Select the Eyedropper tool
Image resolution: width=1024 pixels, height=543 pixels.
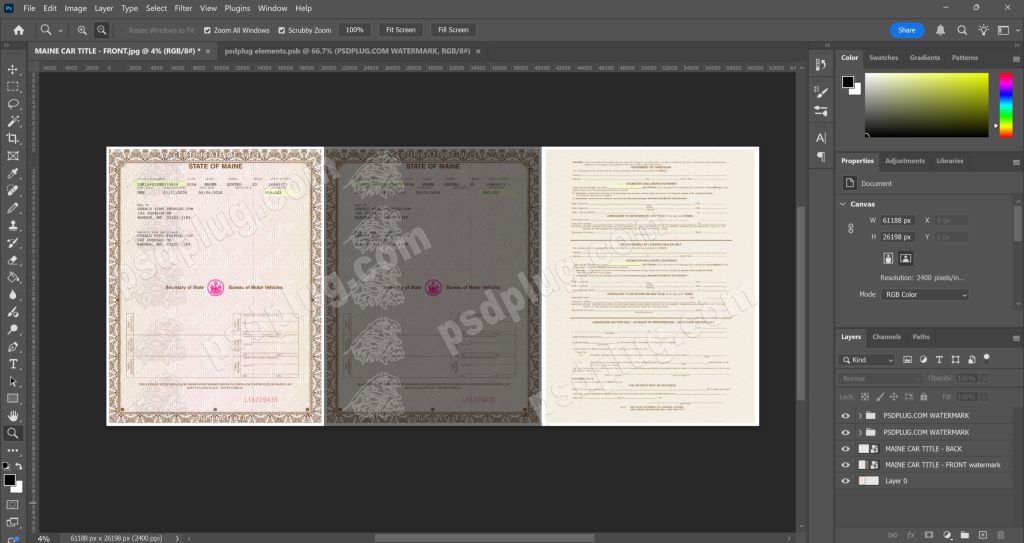[x=13, y=173]
